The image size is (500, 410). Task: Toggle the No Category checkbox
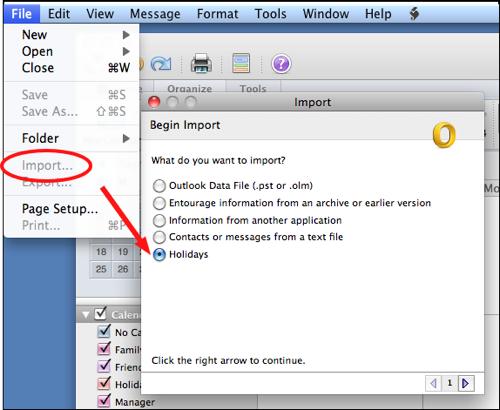point(104,331)
